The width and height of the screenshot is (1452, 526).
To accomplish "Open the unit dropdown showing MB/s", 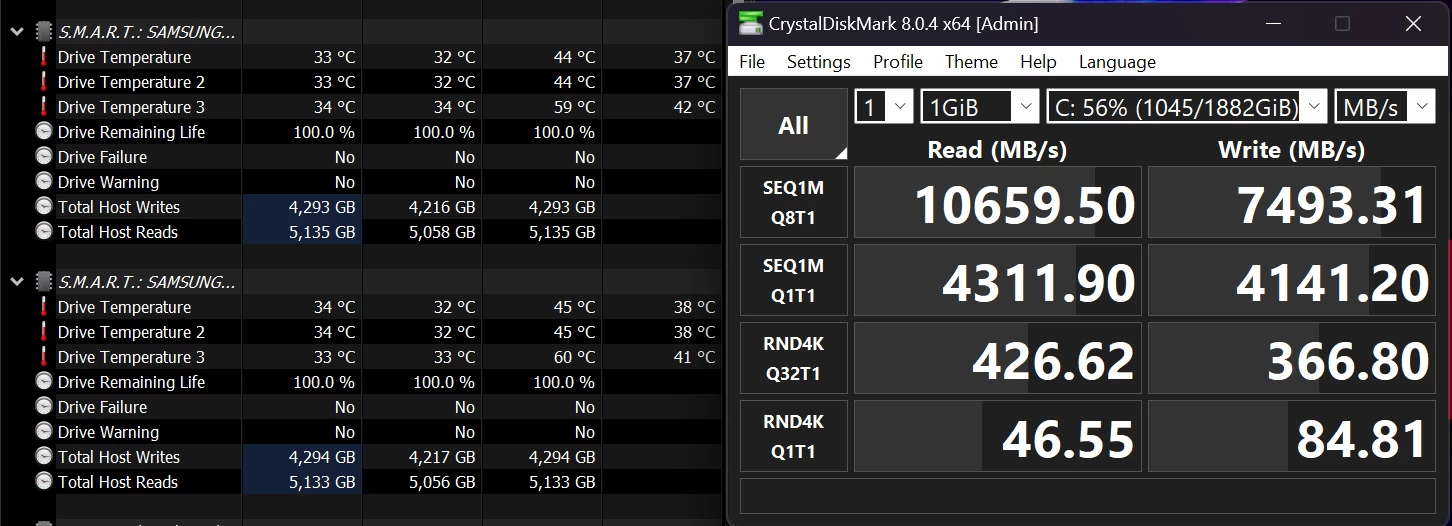I will click(1385, 106).
